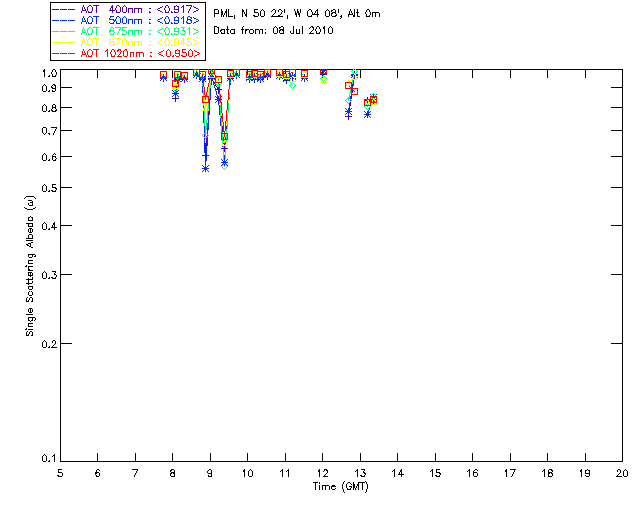Click y-axis tick label '0.4'
This screenshot has height=512, width=640.
[x=49, y=226]
